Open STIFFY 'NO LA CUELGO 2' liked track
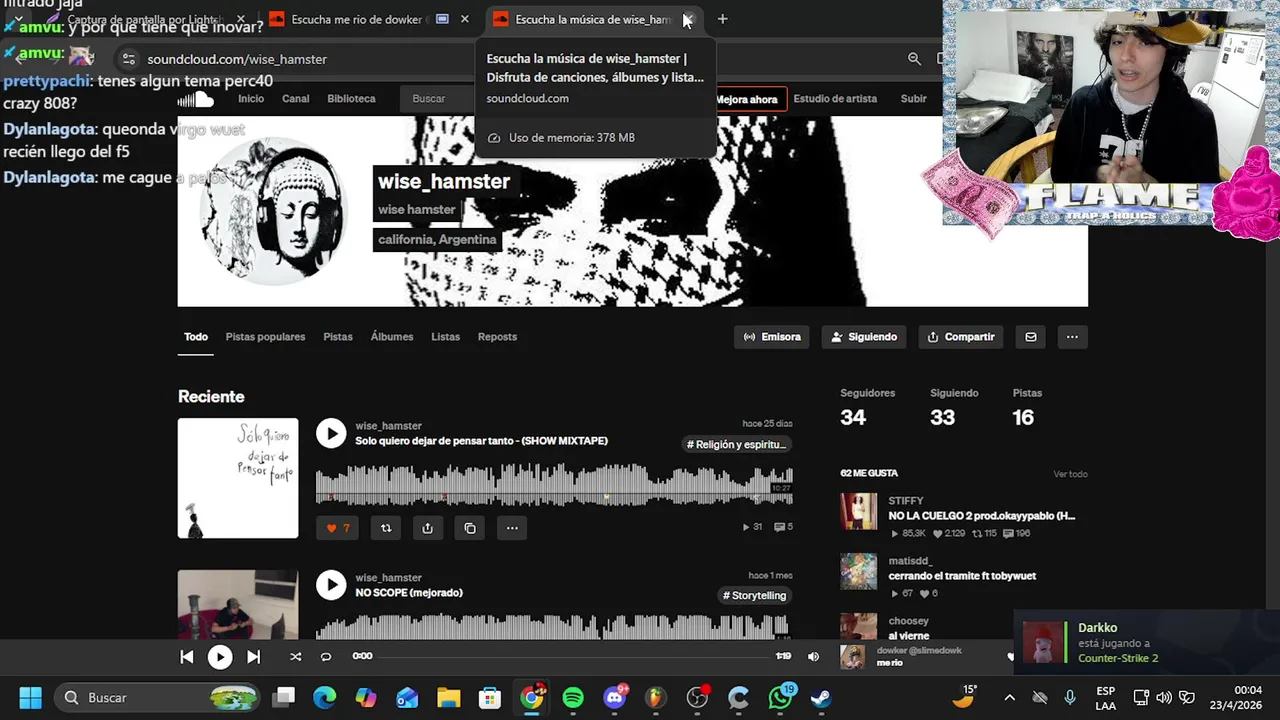Image resolution: width=1280 pixels, height=720 pixels. pyautogui.click(x=981, y=516)
